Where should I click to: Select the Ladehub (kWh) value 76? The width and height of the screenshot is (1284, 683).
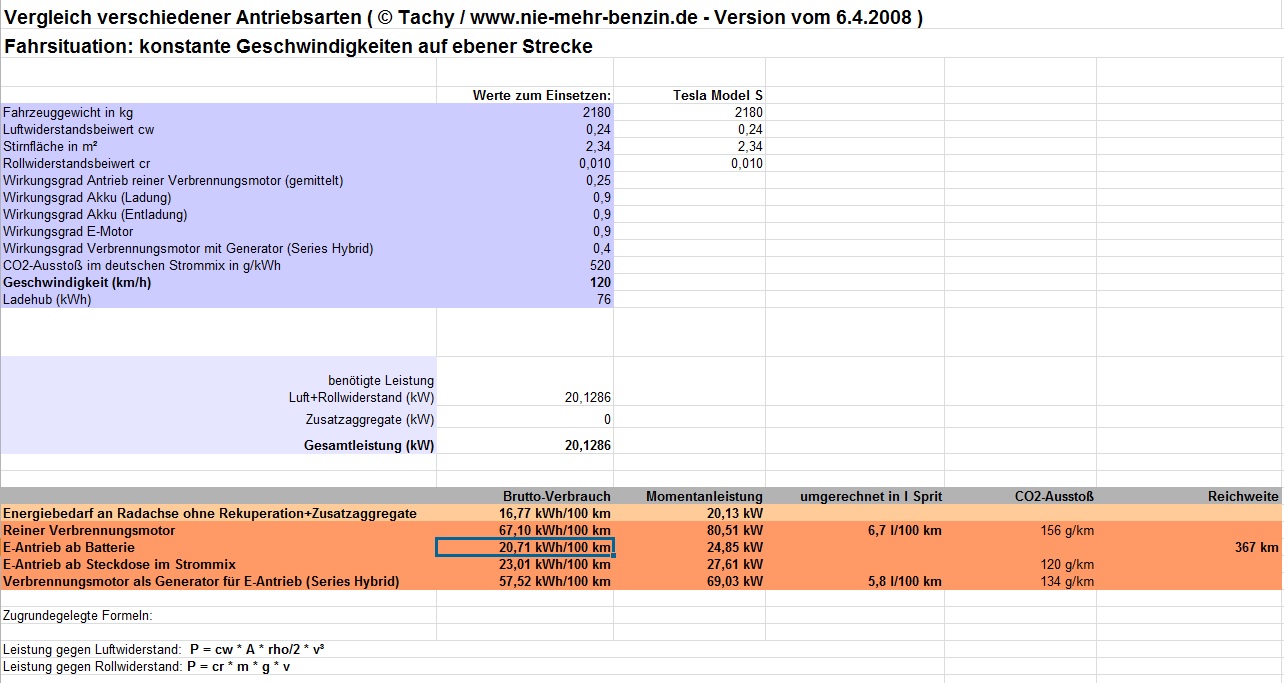(602, 299)
